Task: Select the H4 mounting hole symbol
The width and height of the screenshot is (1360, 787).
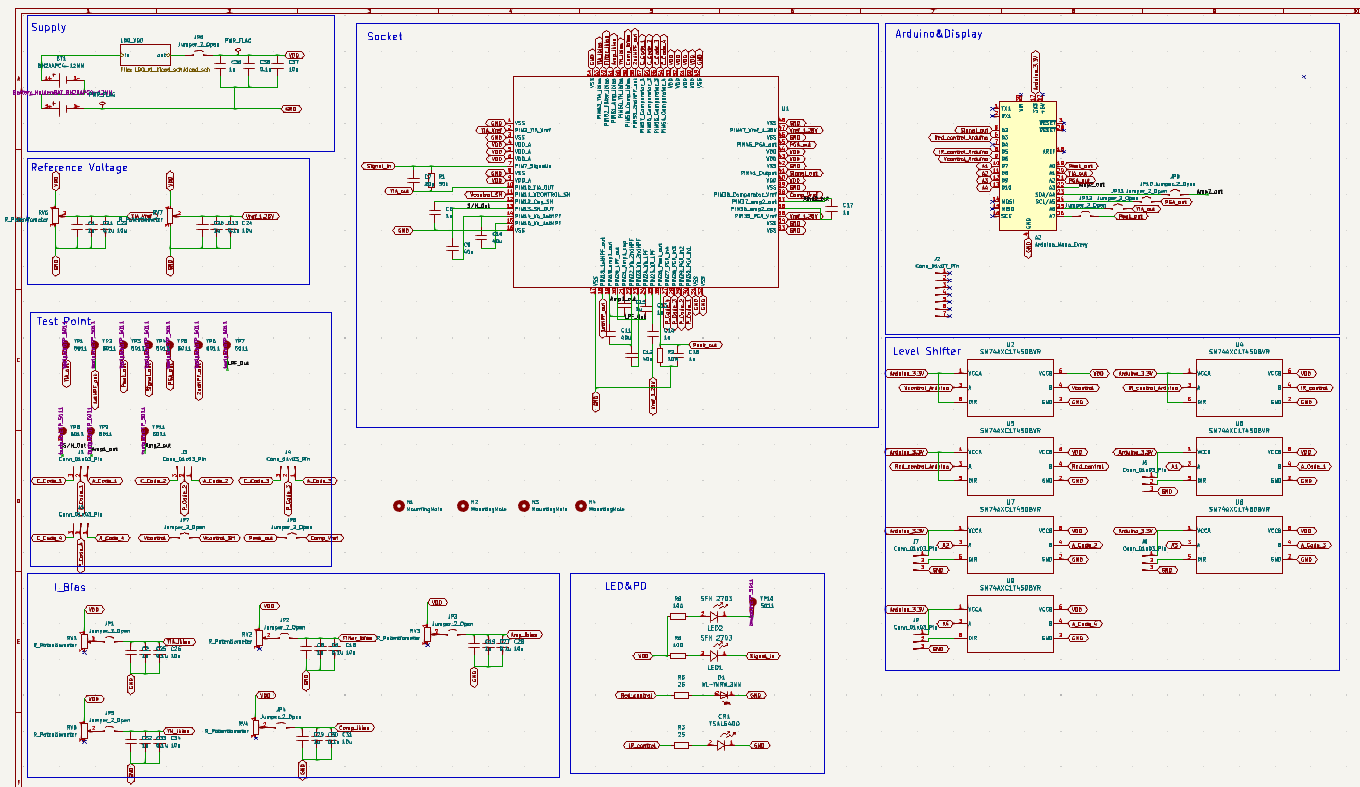Action: [581, 506]
